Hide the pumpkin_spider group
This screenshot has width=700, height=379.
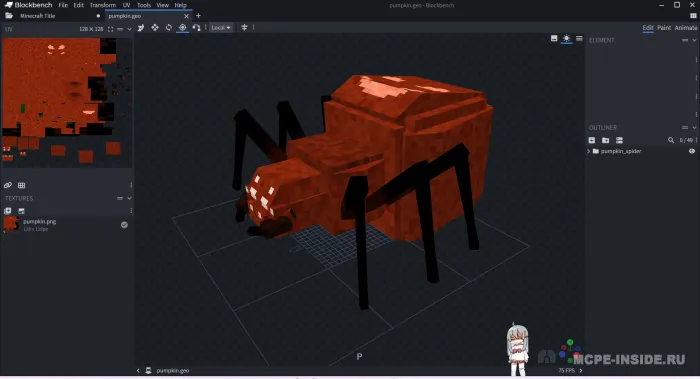pyautogui.click(x=692, y=151)
